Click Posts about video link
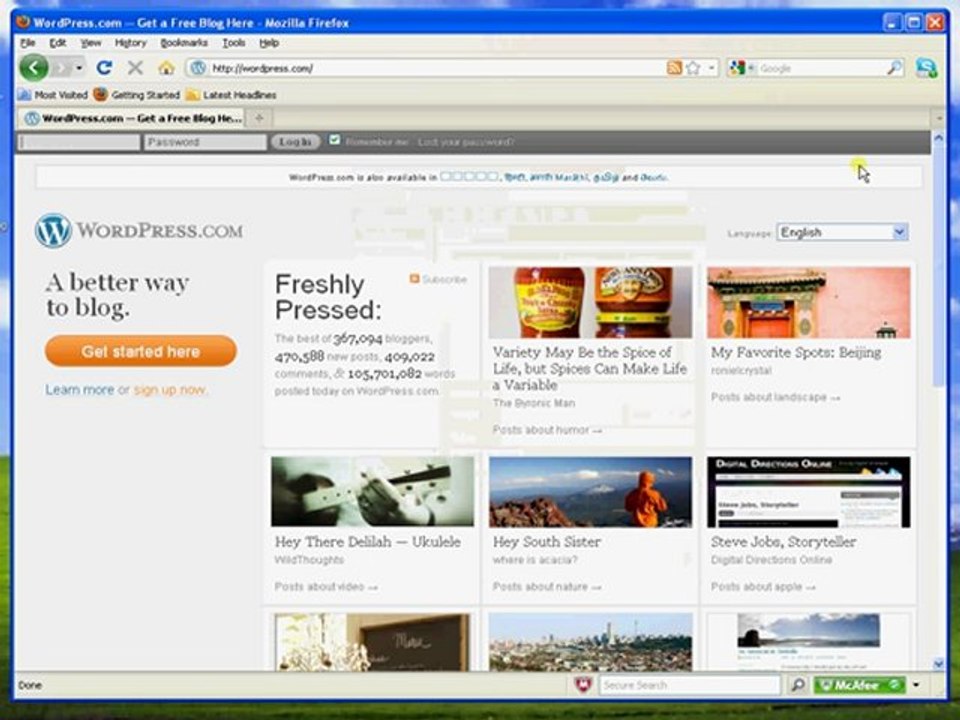This screenshot has width=960, height=720. click(x=326, y=587)
